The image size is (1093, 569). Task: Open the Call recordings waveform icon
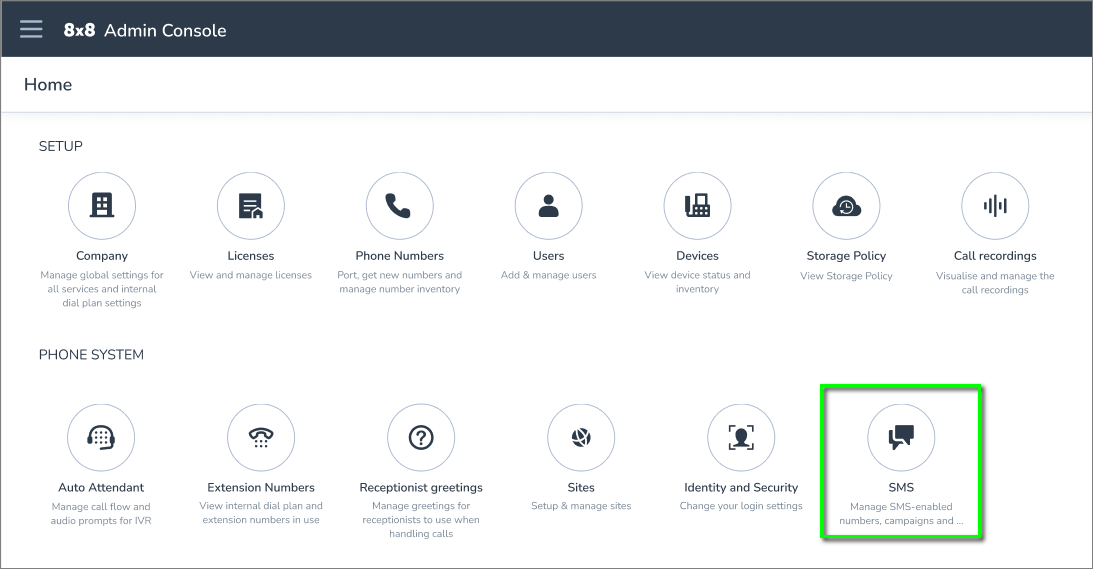click(995, 206)
